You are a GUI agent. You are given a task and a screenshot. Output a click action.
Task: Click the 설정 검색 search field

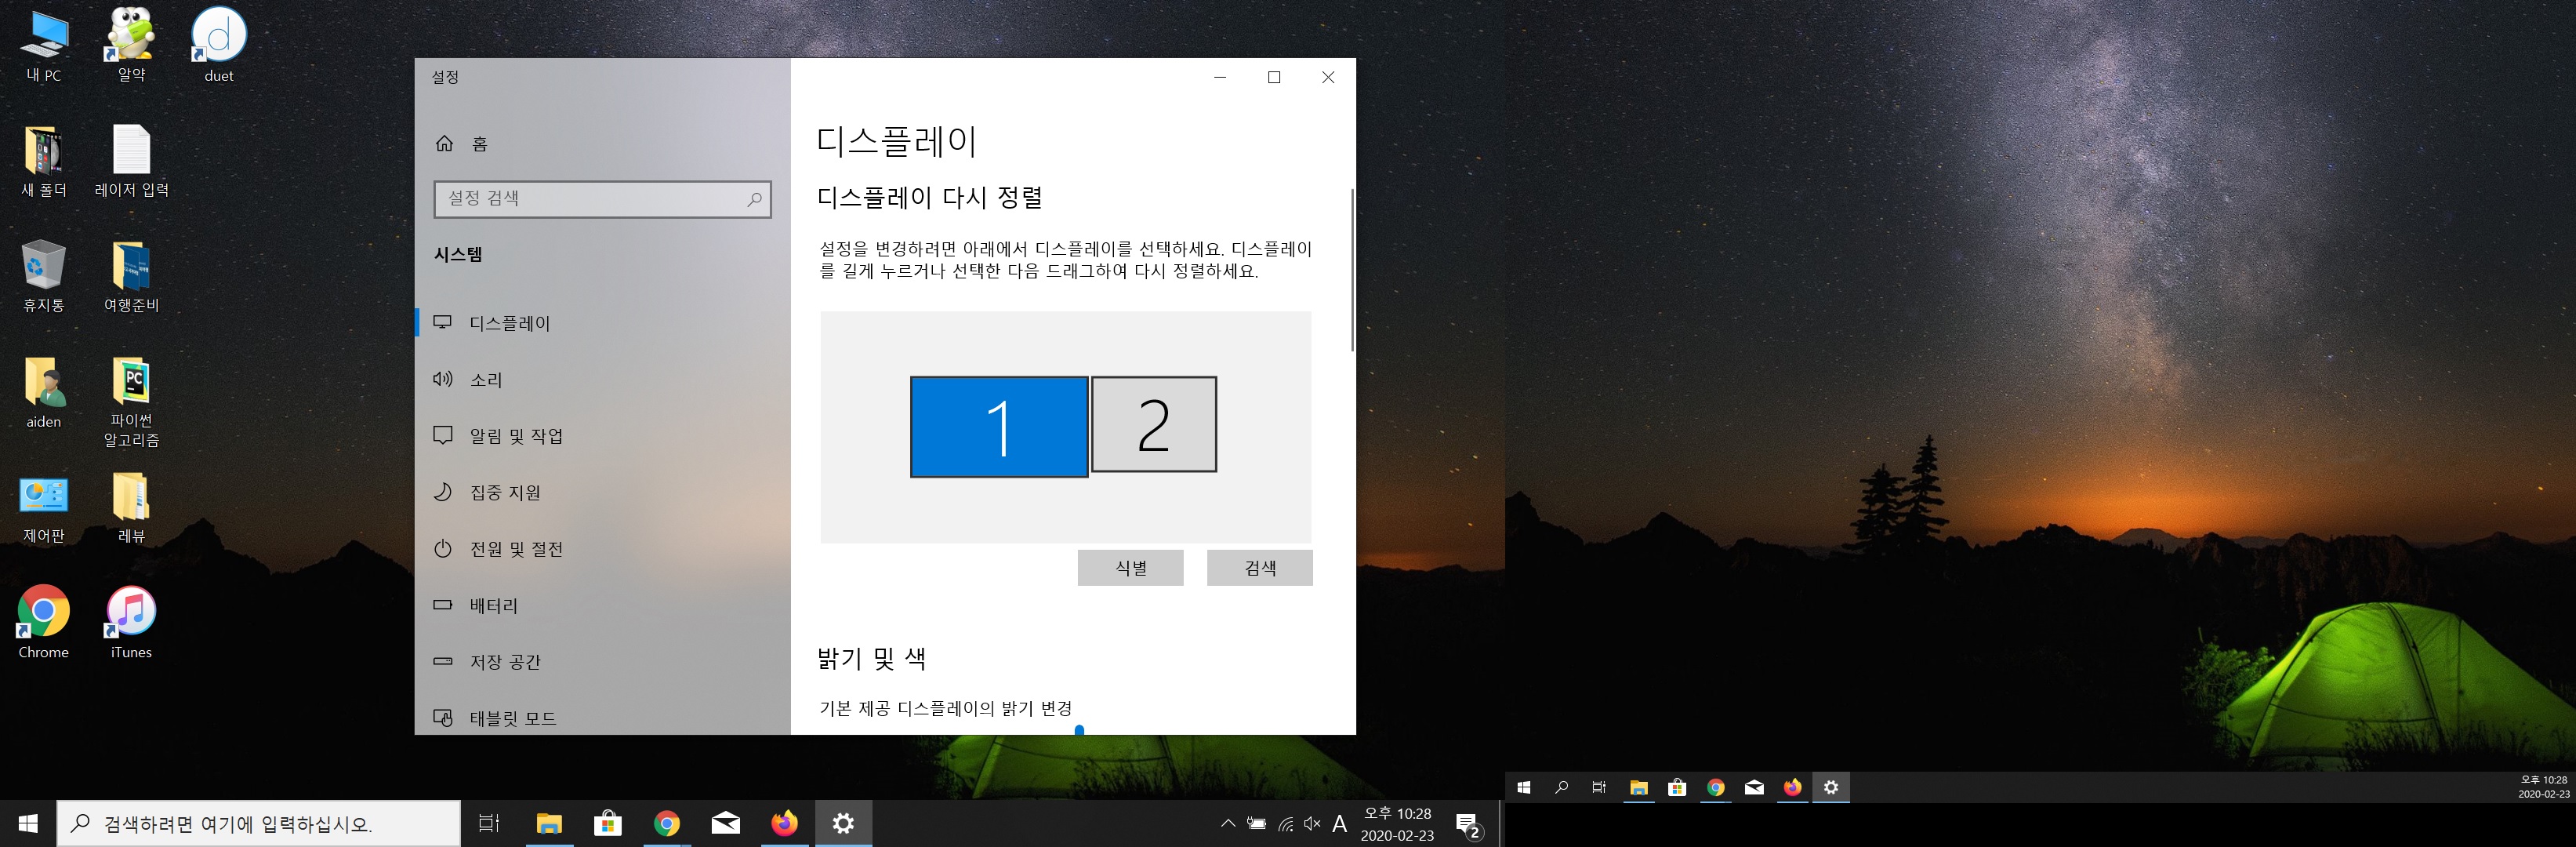tap(590, 199)
